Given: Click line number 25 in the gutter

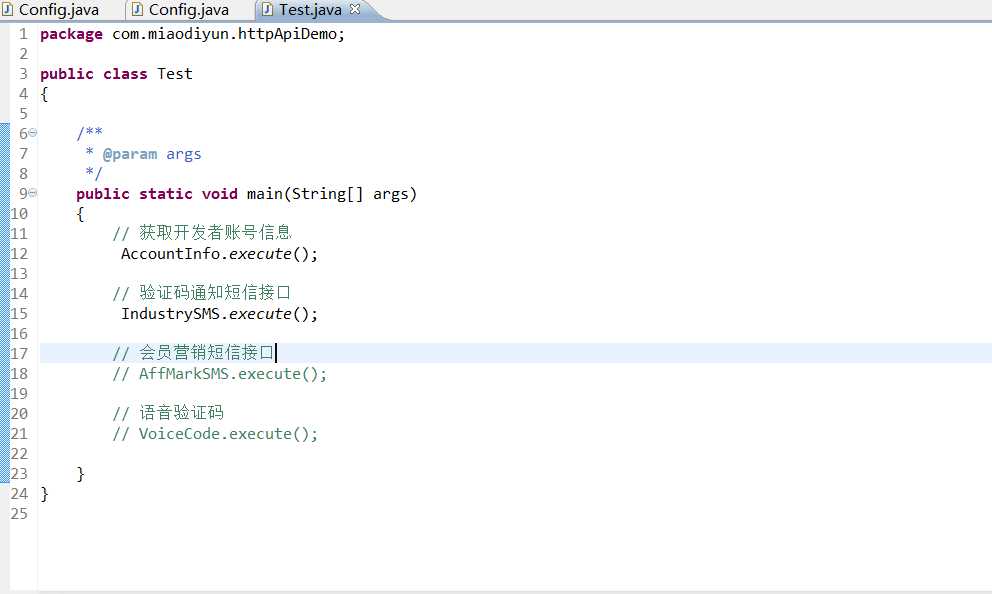Looking at the screenshot, I should click(x=19, y=514).
